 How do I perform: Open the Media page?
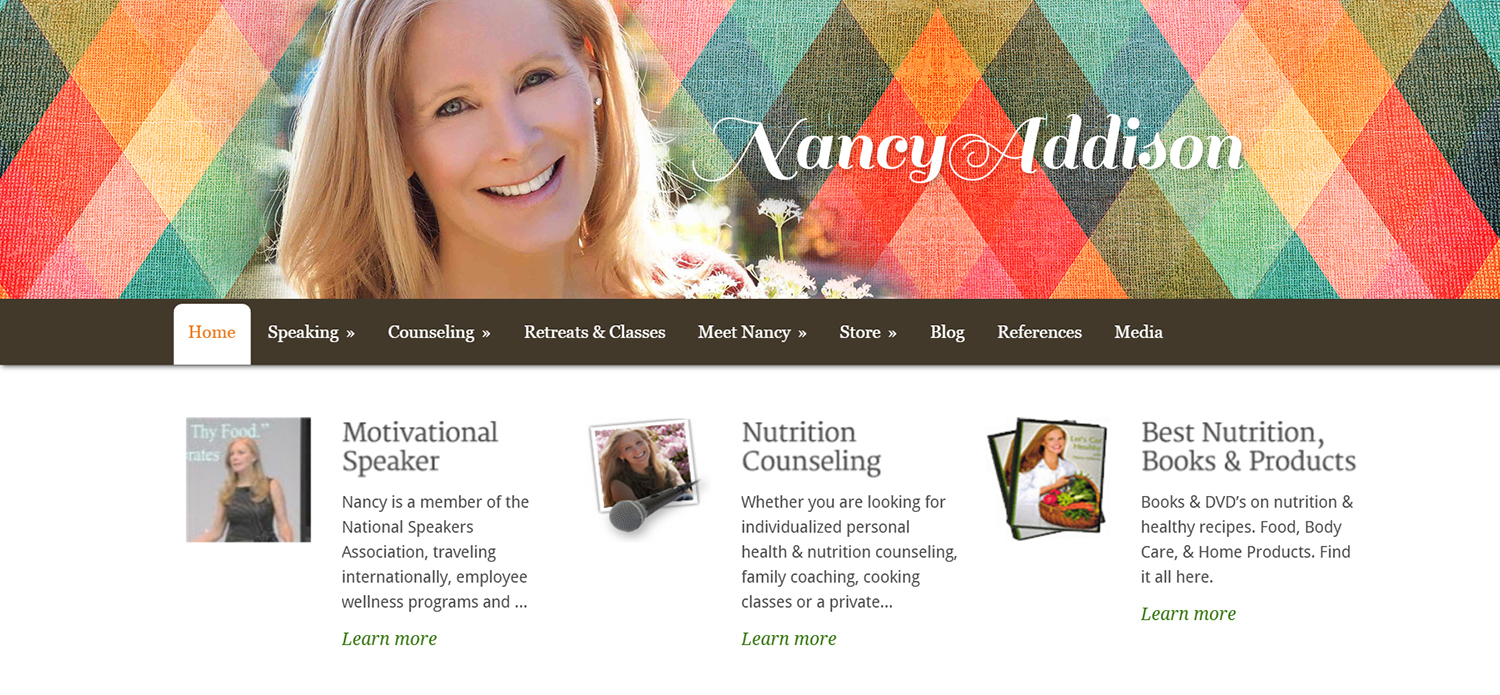(x=1138, y=333)
